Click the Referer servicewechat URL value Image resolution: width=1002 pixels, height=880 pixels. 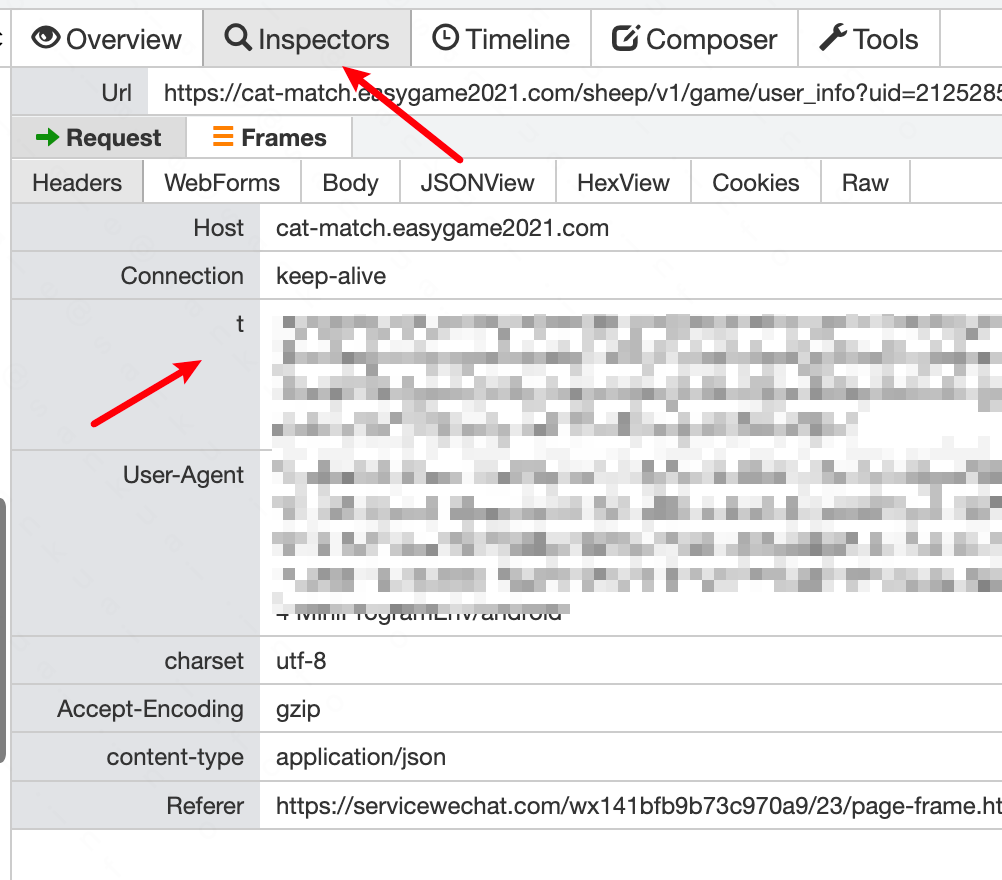point(638,806)
